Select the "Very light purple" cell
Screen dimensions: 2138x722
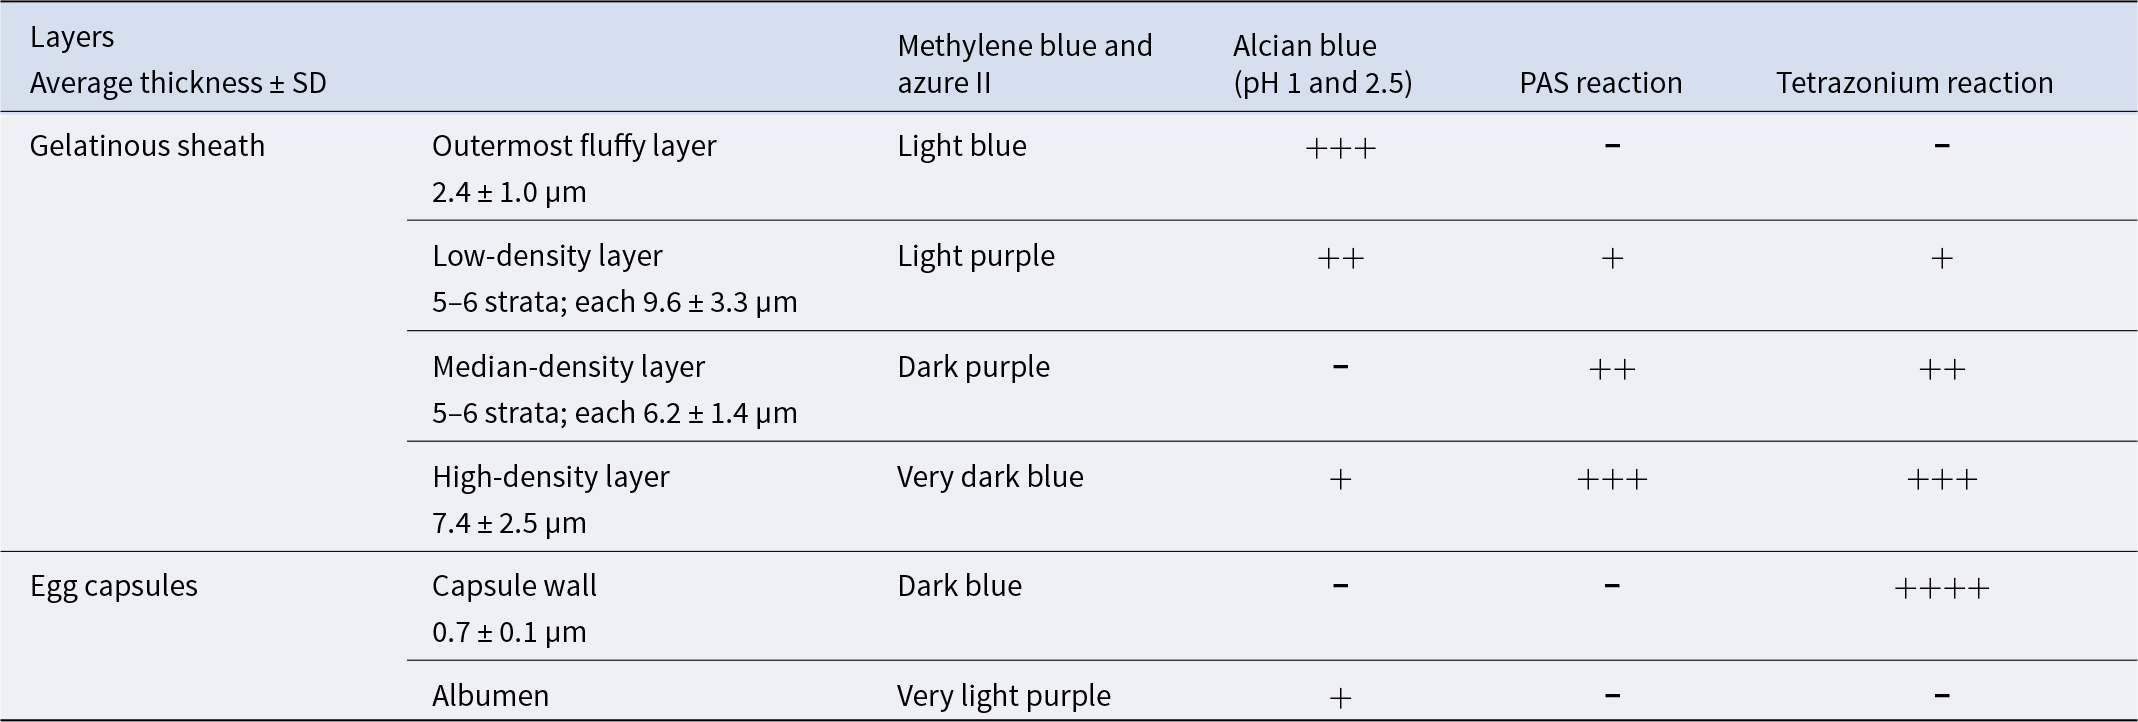(1004, 696)
